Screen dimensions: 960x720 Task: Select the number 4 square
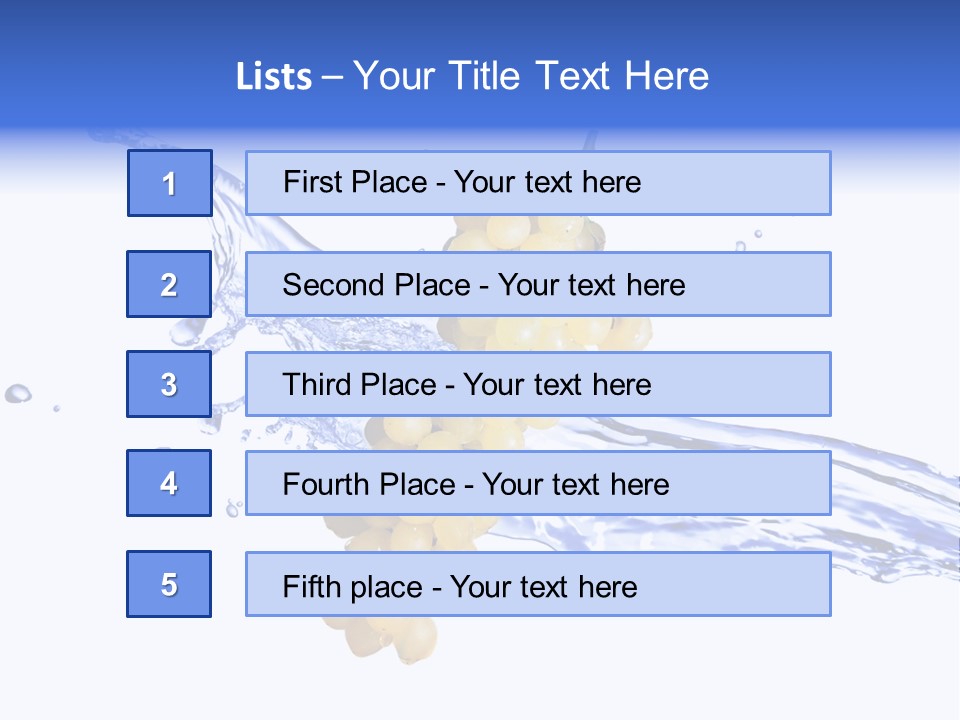pos(169,483)
